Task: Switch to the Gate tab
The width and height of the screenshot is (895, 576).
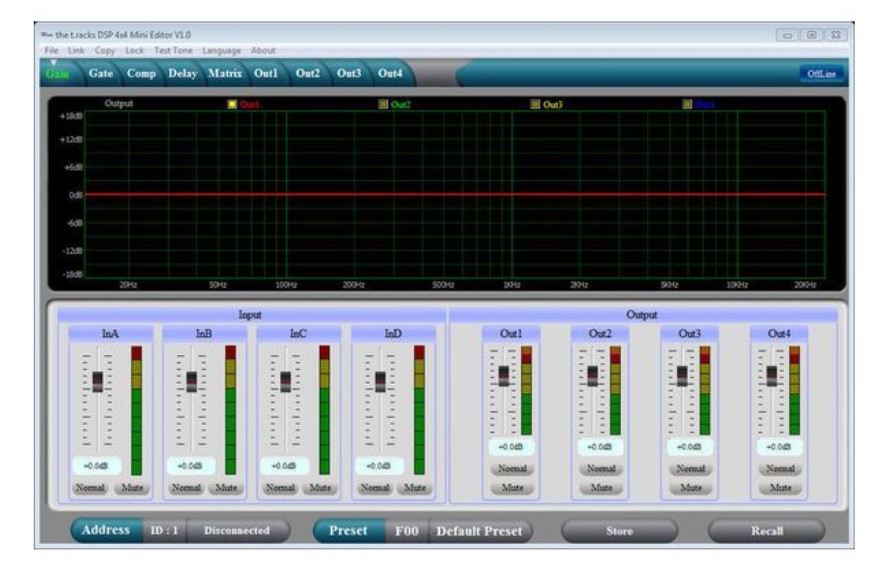Action: [x=101, y=74]
